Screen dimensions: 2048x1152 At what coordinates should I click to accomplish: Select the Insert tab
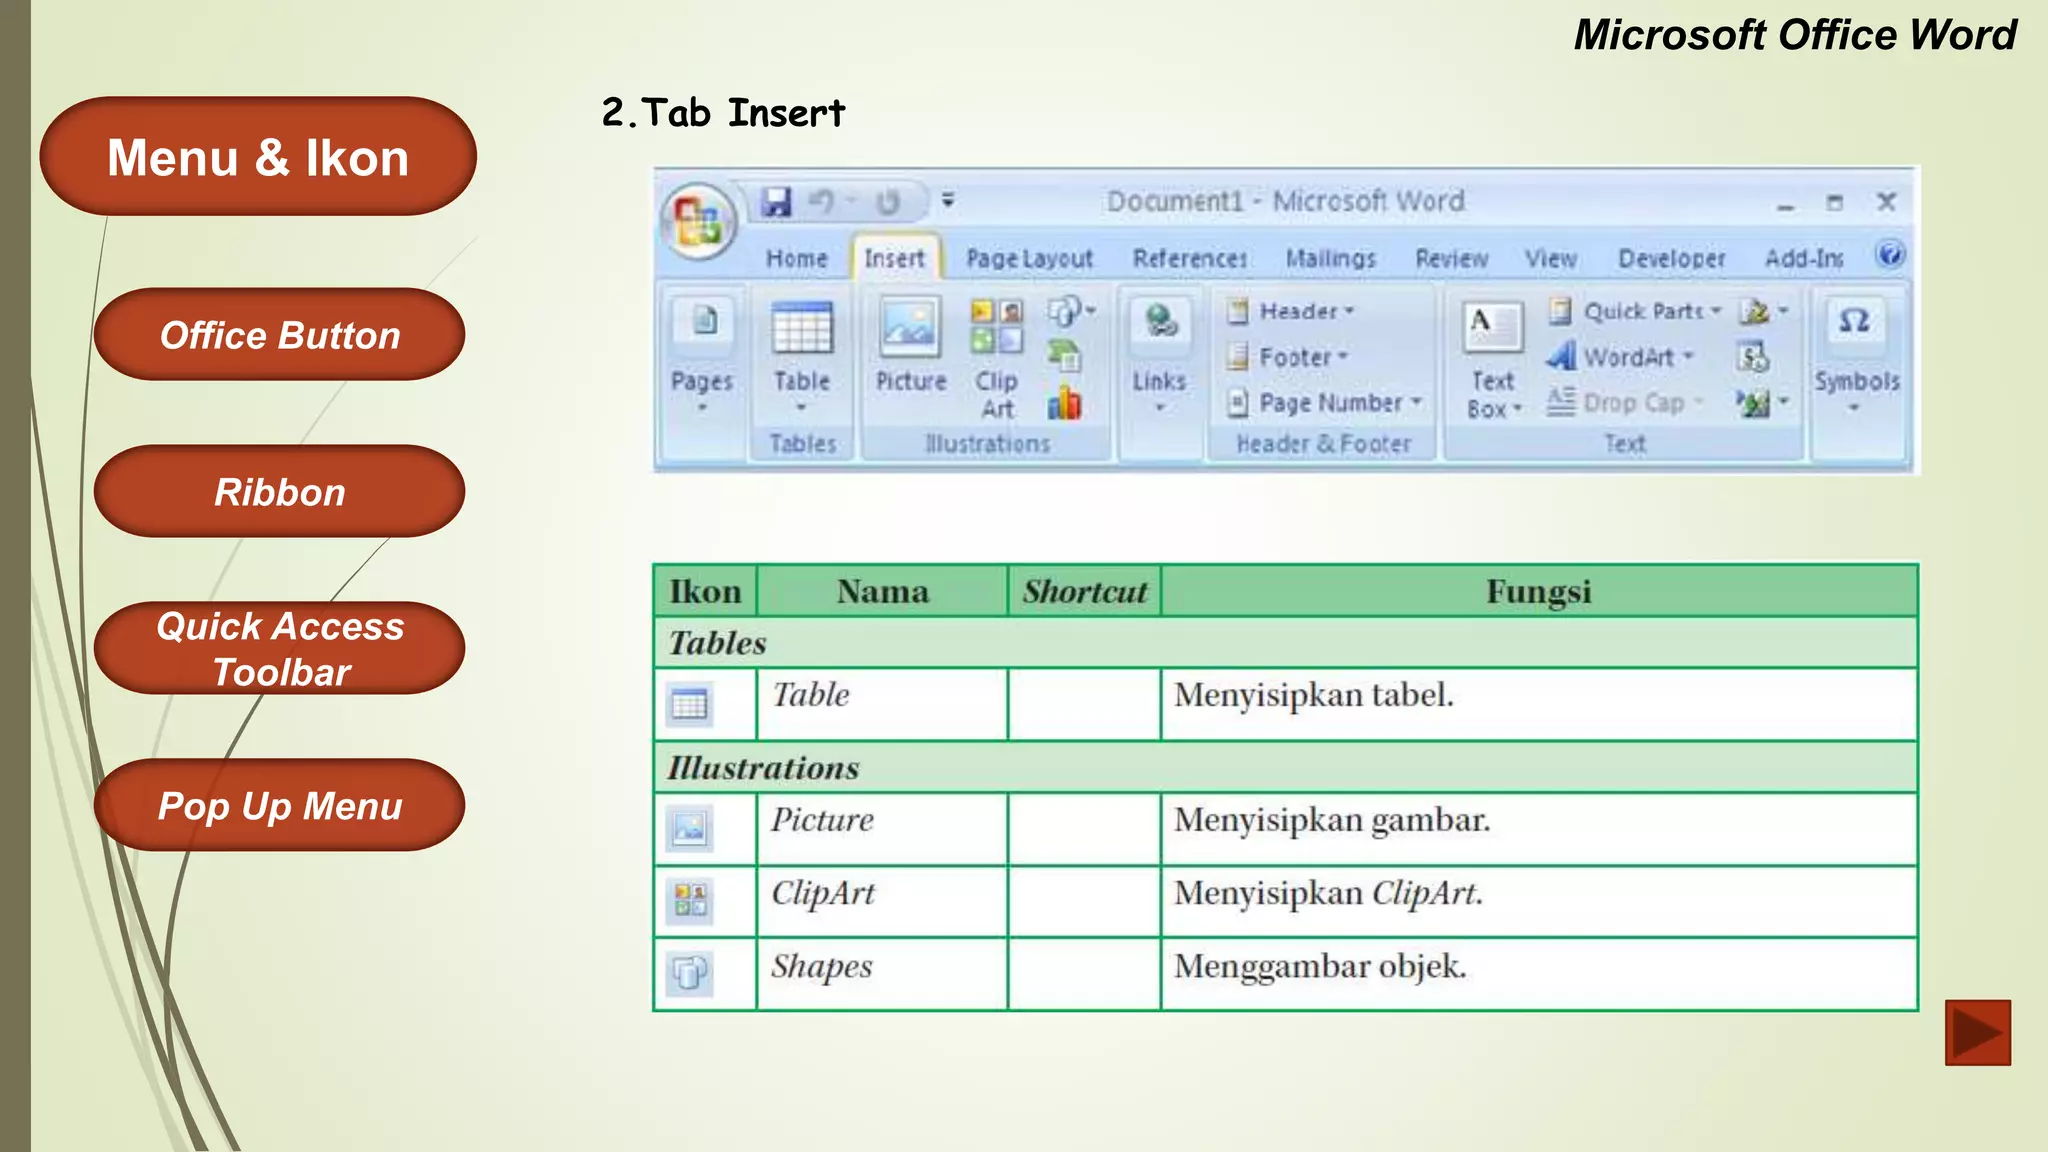tap(895, 259)
